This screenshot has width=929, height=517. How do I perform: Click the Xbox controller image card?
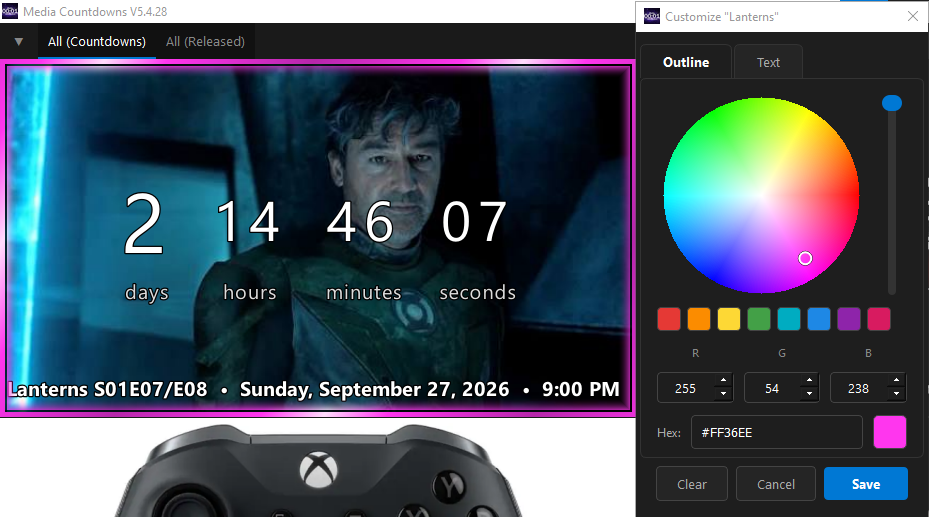(x=318, y=469)
